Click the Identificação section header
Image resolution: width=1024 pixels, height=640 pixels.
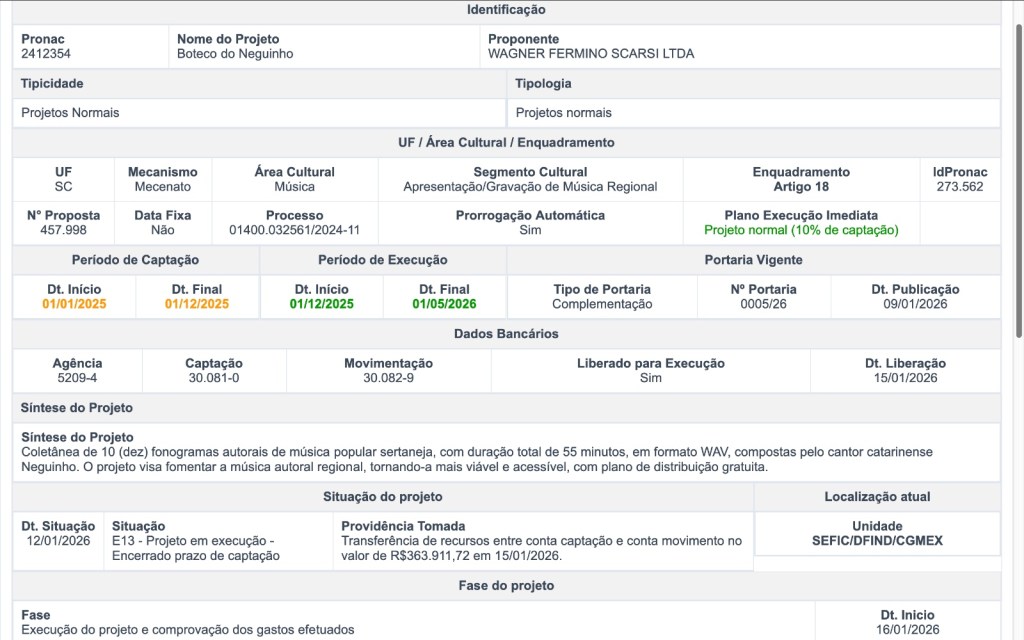[x=506, y=10]
